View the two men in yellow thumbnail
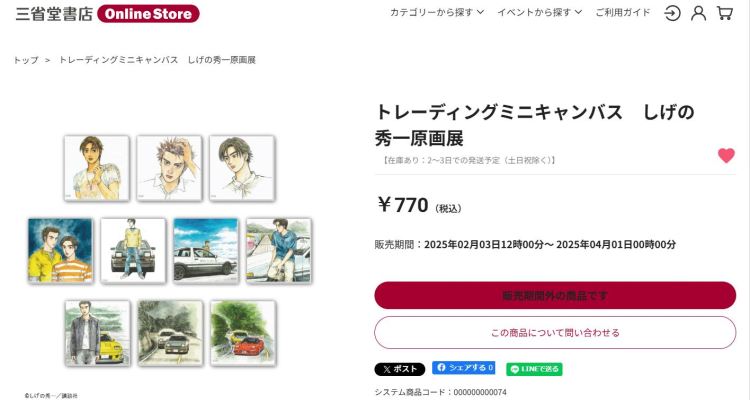750x400 pixels. tap(60, 250)
